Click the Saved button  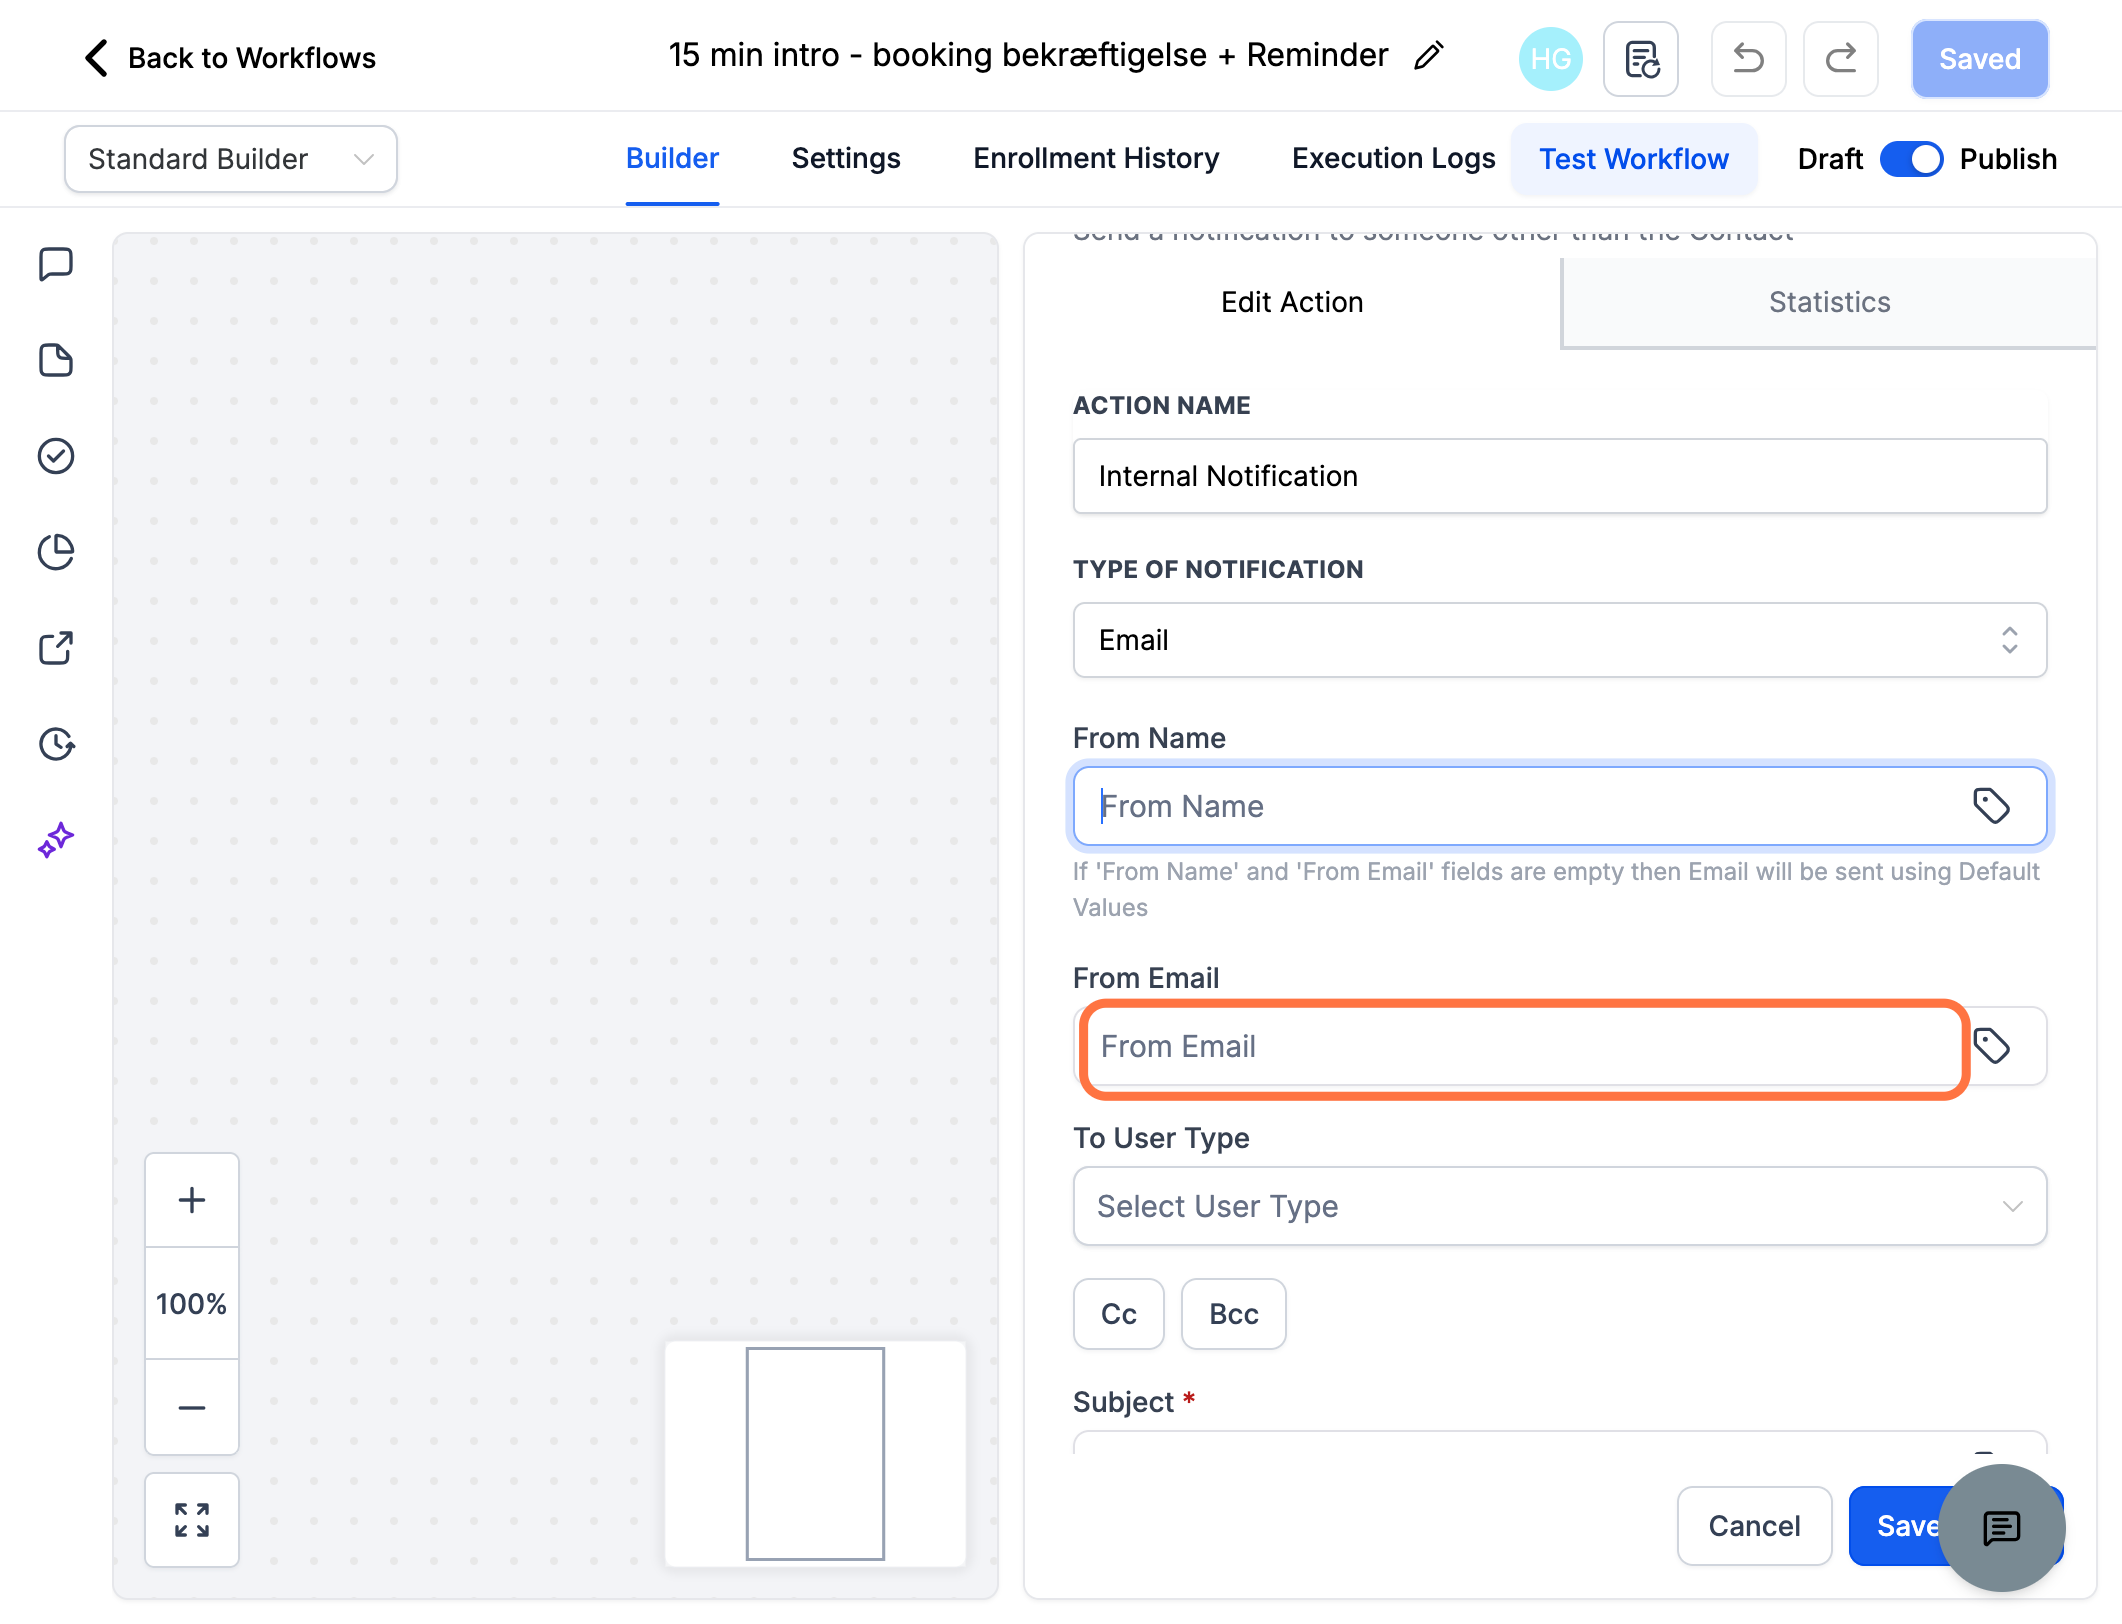[1980, 59]
